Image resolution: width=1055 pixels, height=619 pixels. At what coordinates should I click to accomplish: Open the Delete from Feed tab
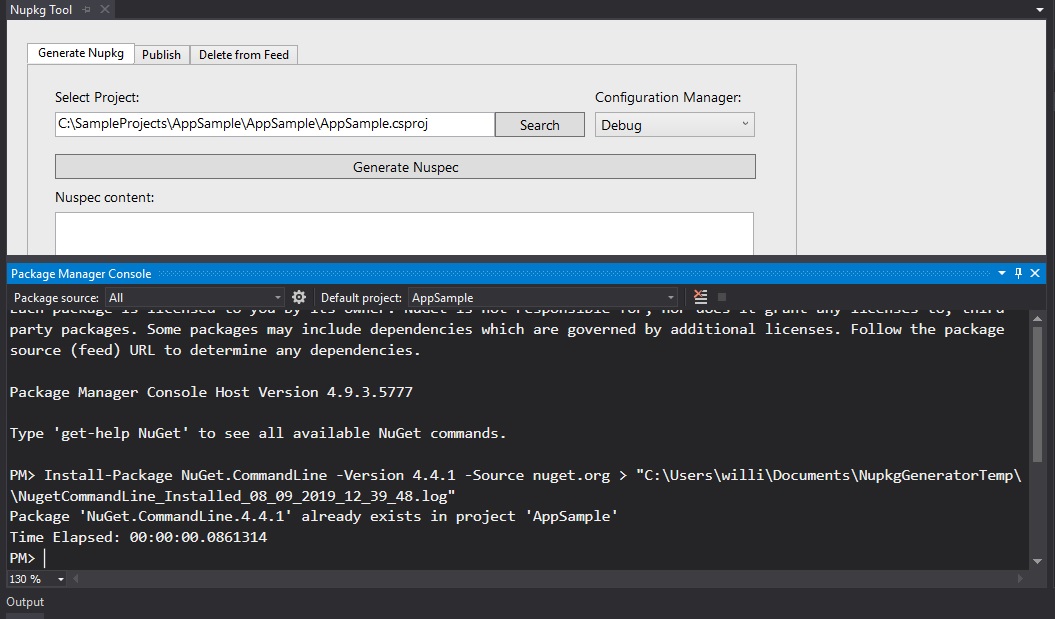tap(243, 54)
